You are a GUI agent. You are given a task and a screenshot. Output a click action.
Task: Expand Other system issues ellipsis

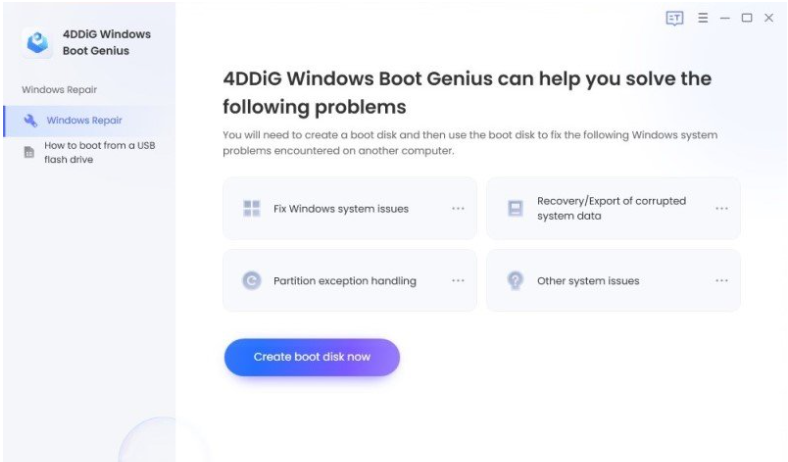(x=722, y=281)
